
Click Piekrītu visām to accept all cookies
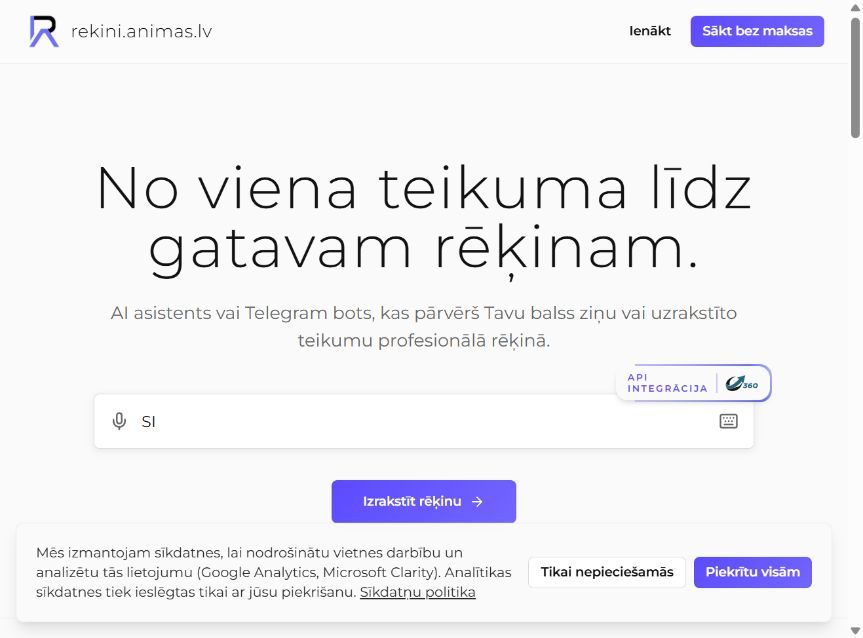pos(752,572)
